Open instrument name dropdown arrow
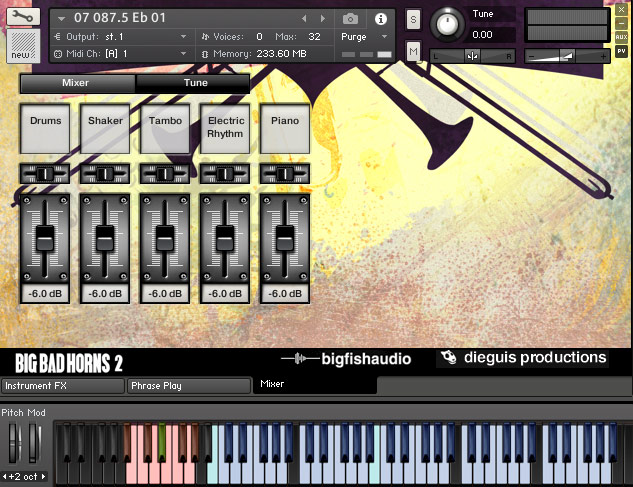This screenshot has width=633, height=487. point(61,19)
